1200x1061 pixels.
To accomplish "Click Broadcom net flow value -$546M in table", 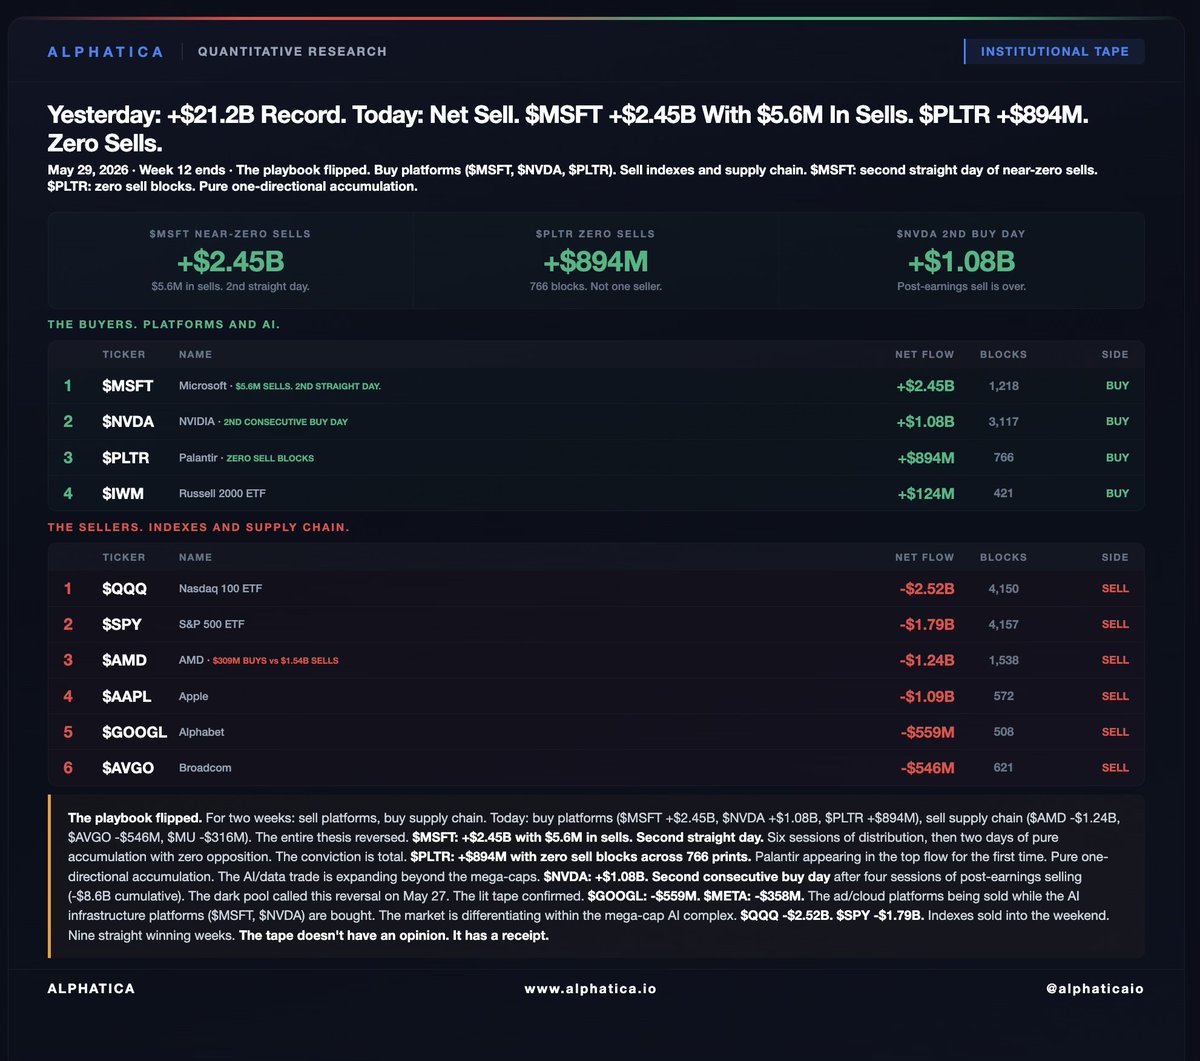I will [x=929, y=769].
